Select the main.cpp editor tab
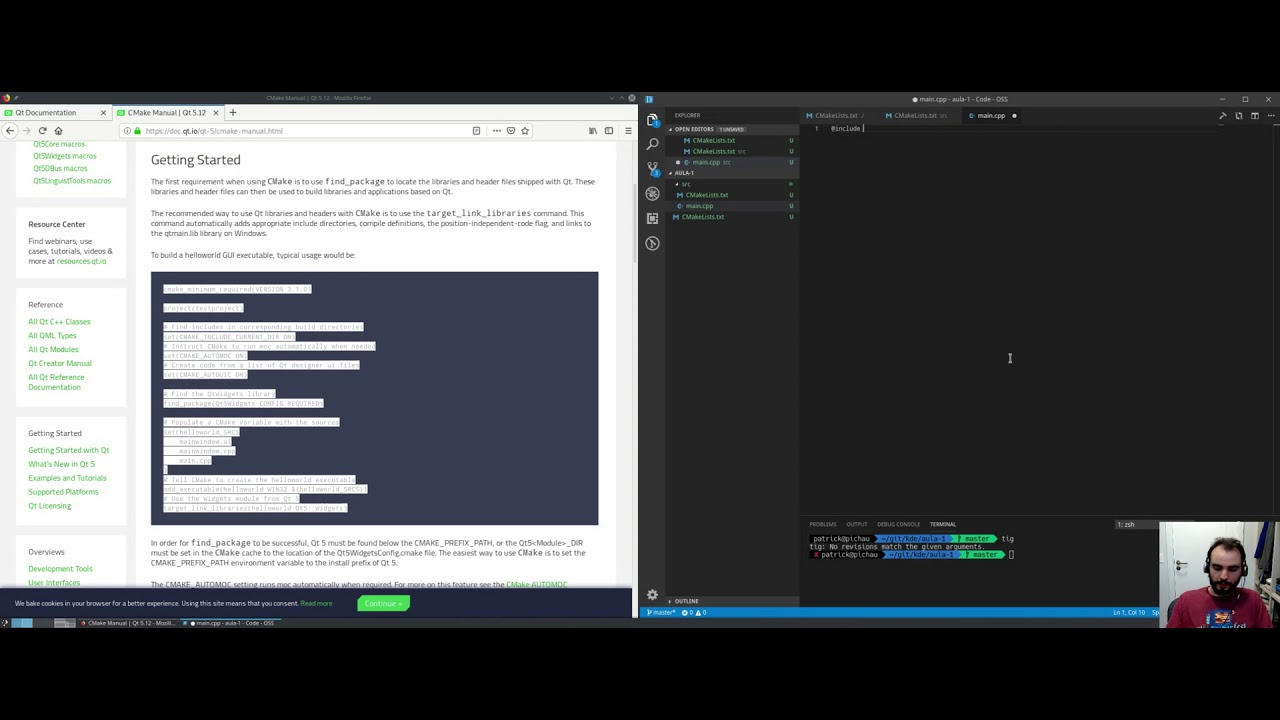 pyautogui.click(x=992, y=116)
